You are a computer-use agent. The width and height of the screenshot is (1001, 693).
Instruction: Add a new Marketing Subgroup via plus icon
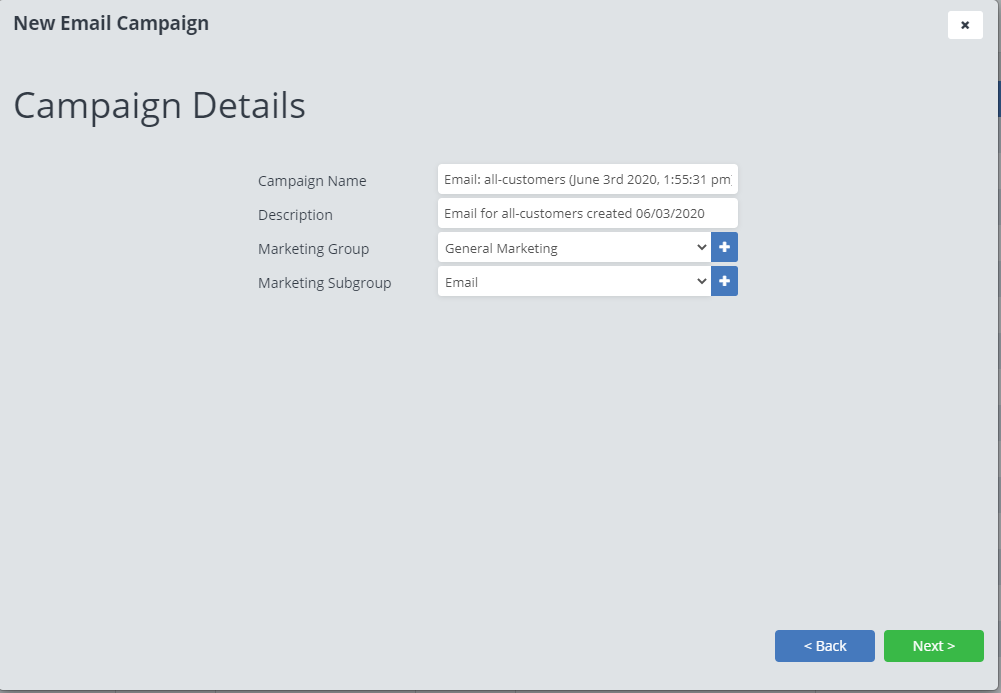(x=724, y=282)
